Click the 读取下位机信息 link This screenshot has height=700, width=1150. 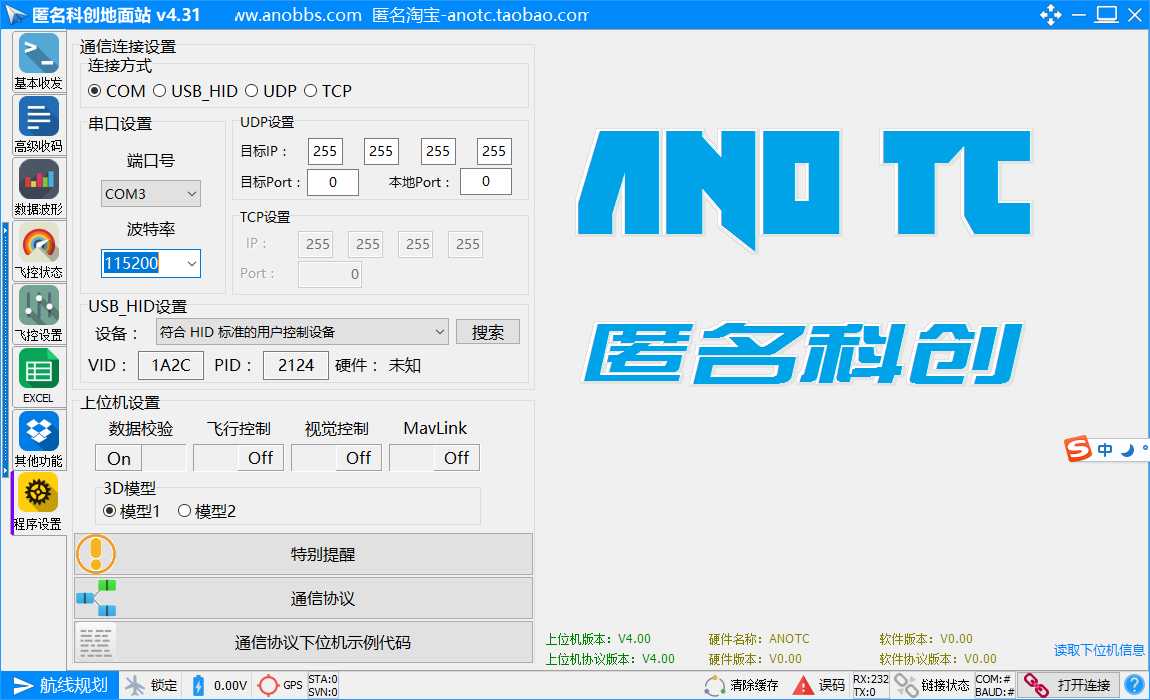point(1099,649)
